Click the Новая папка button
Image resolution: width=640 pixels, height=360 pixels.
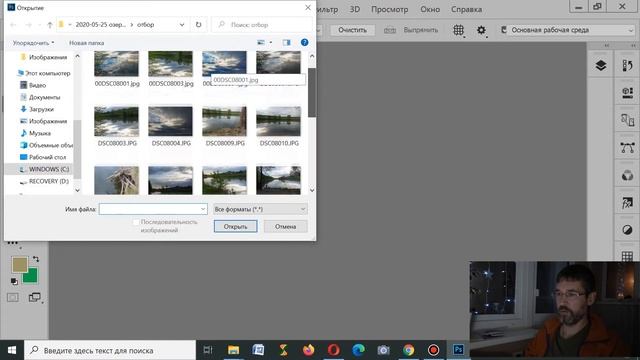(87, 43)
